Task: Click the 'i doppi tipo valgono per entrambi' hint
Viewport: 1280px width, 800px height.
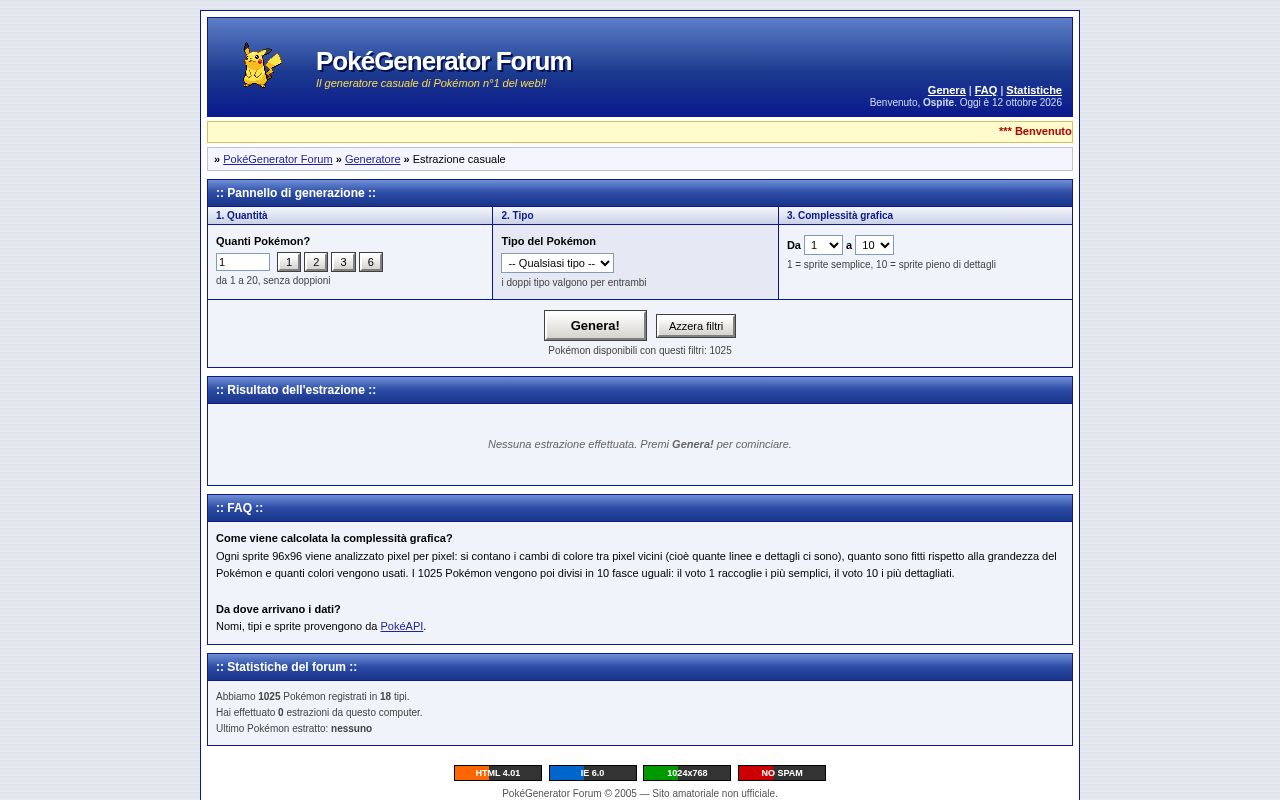Action: pyautogui.click(x=574, y=283)
